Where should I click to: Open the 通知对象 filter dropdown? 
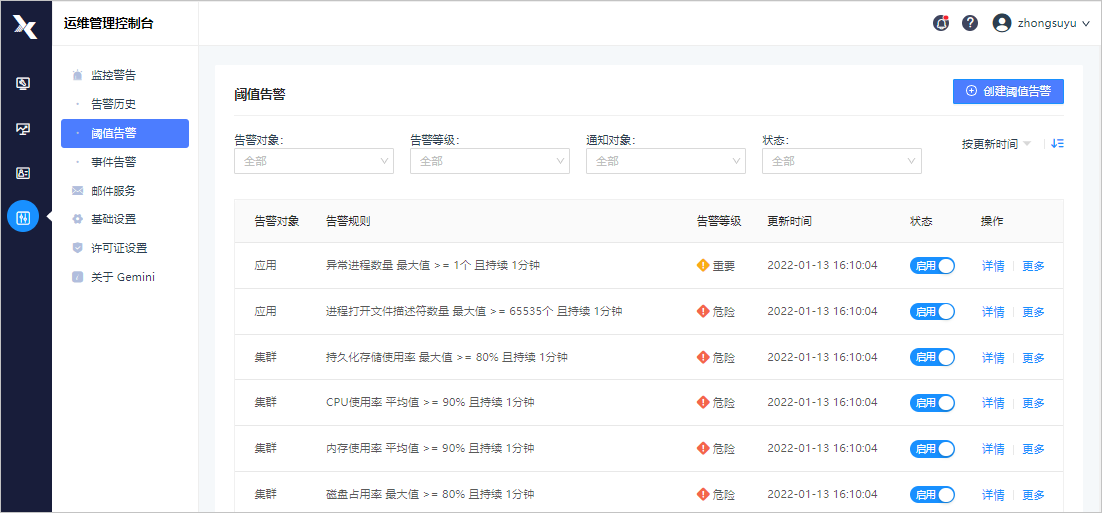(666, 161)
